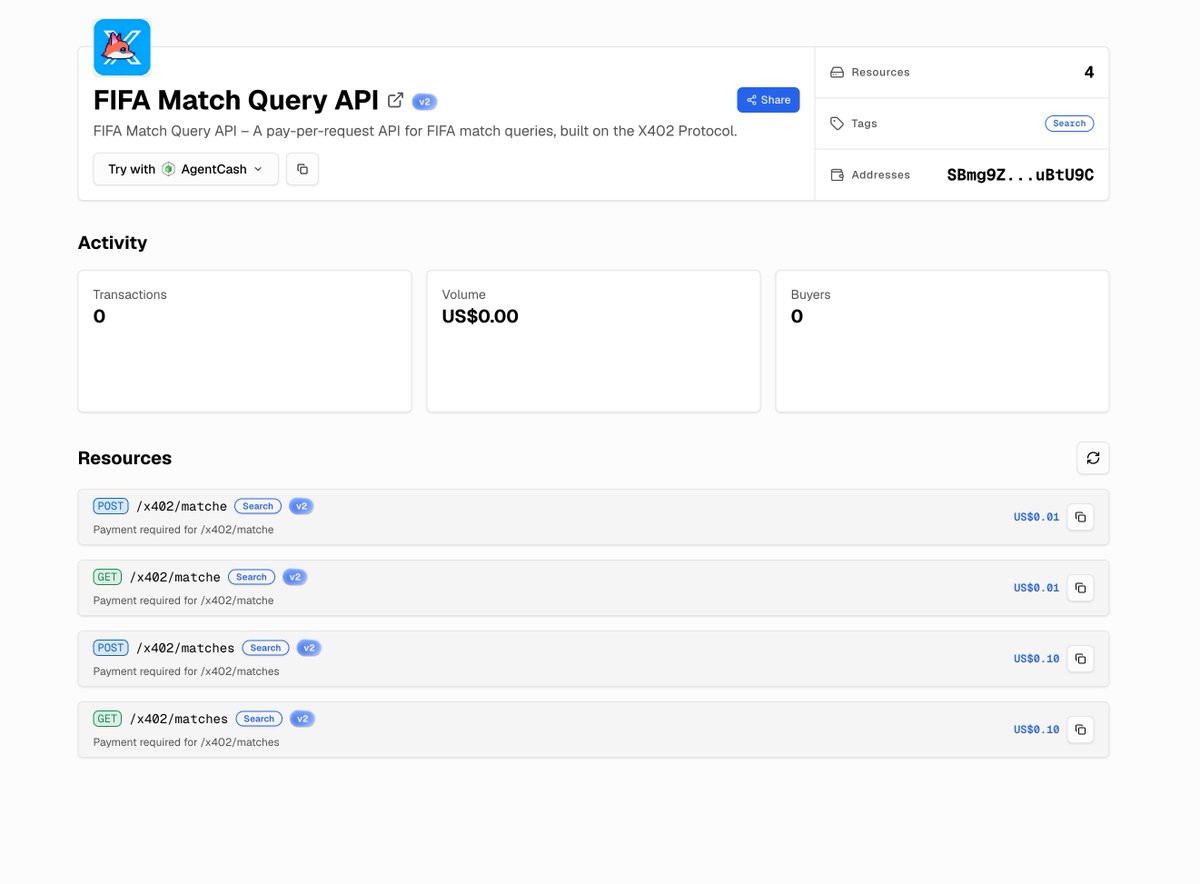Click the Addresses wallet icon
The height and width of the screenshot is (884, 1200).
(x=837, y=175)
